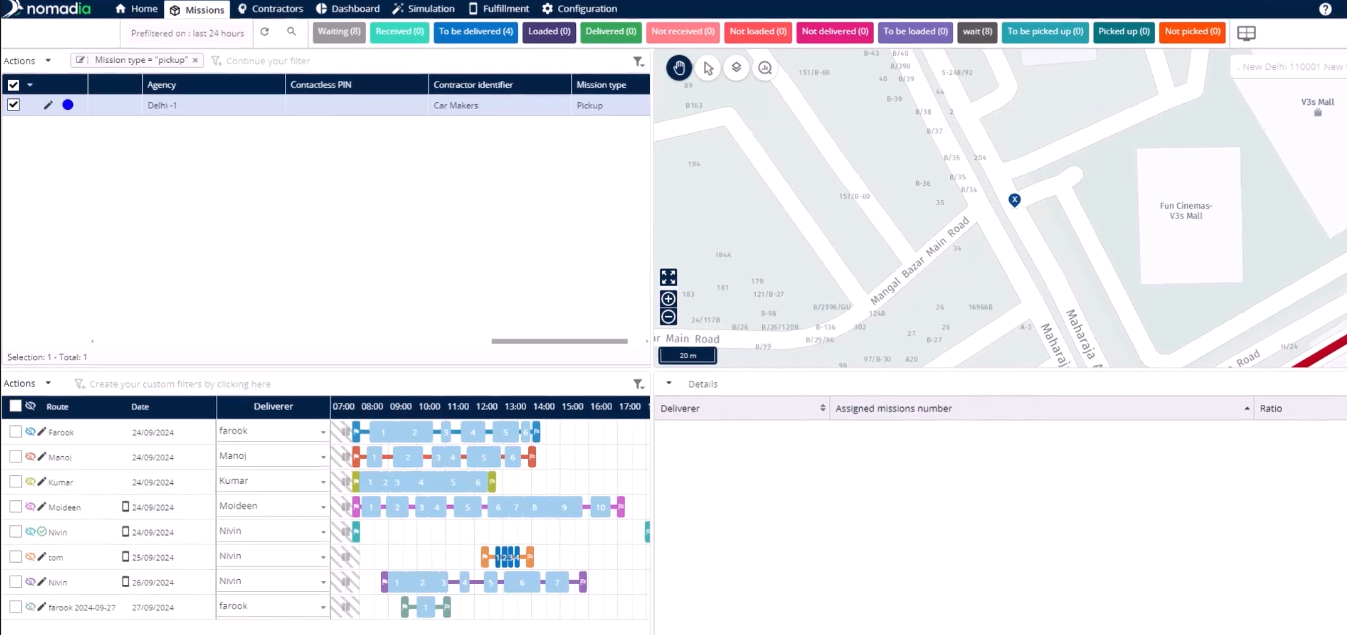Viewport: 1347px width, 635px height.
Task: Zoom out on the map
Action: pos(668,317)
